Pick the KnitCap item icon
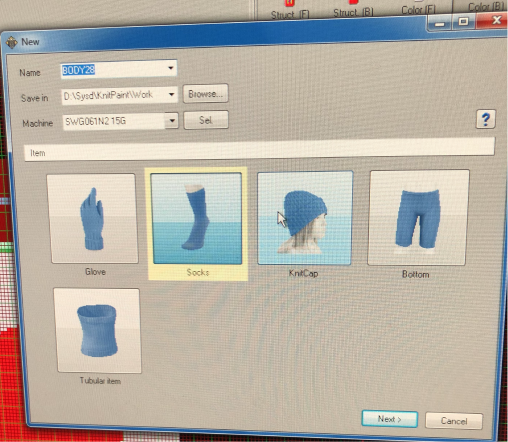 click(305, 218)
